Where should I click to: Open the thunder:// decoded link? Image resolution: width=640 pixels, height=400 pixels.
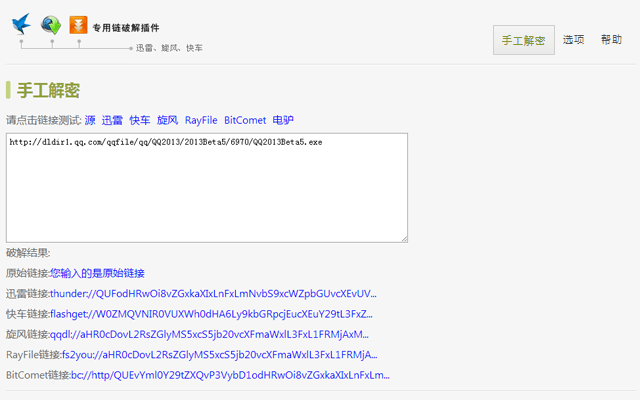click(x=213, y=293)
